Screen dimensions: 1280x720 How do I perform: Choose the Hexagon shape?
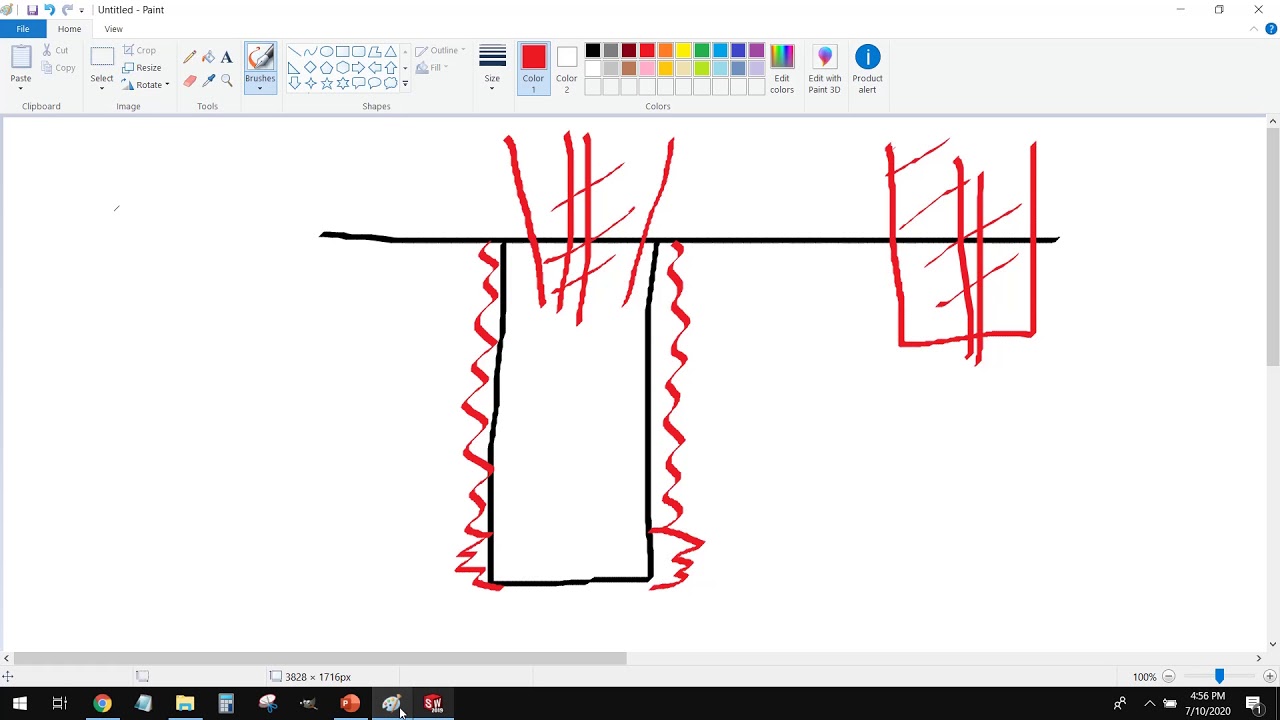coord(342,68)
